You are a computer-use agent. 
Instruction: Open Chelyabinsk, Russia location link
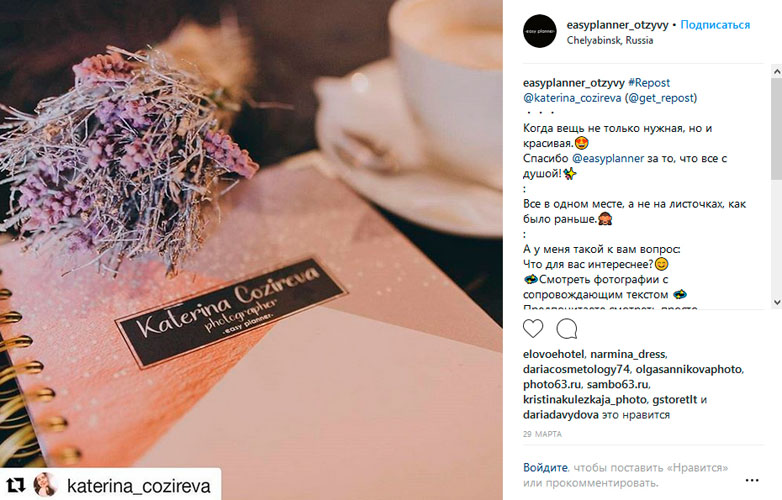pyautogui.click(x=609, y=40)
